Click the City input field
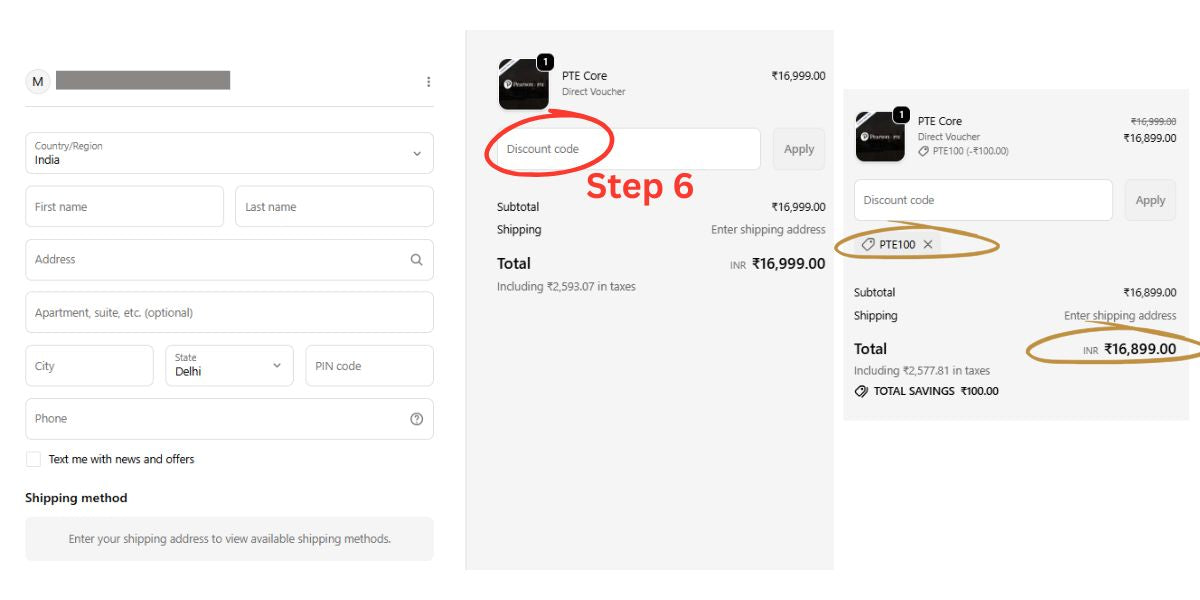The image size is (1200, 600). click(x=89, y=366)
